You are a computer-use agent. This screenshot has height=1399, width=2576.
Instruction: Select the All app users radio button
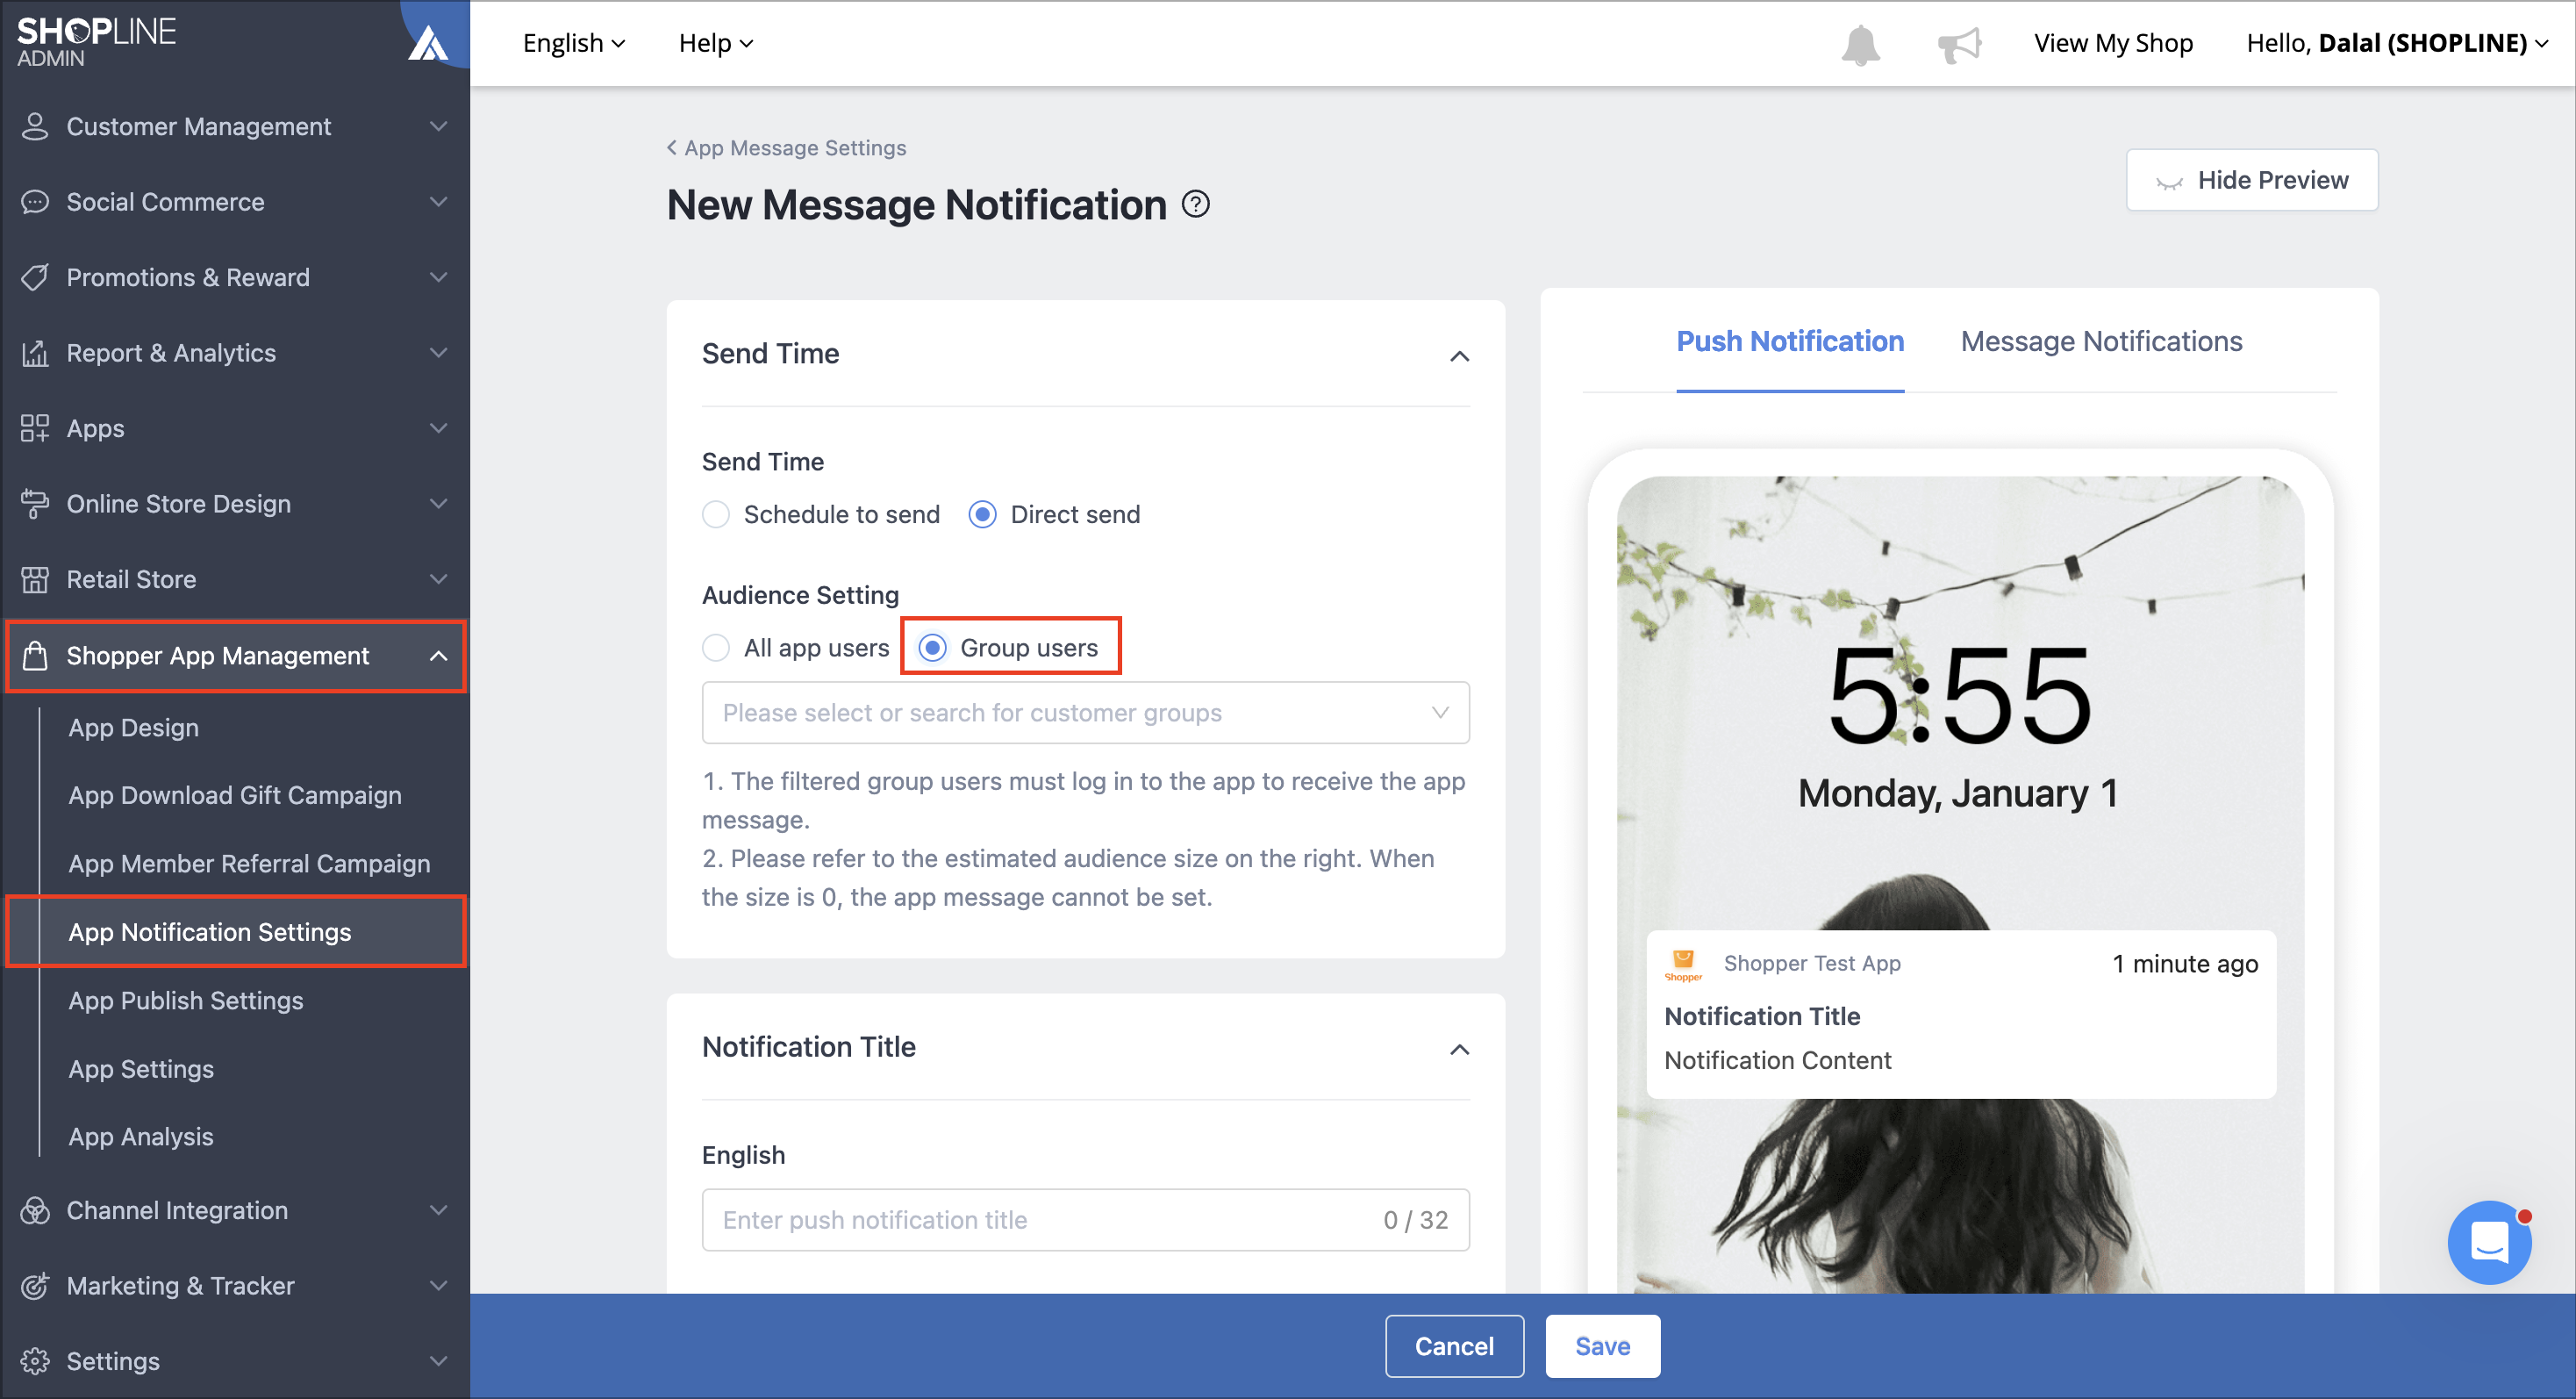[x=716, y=648]
